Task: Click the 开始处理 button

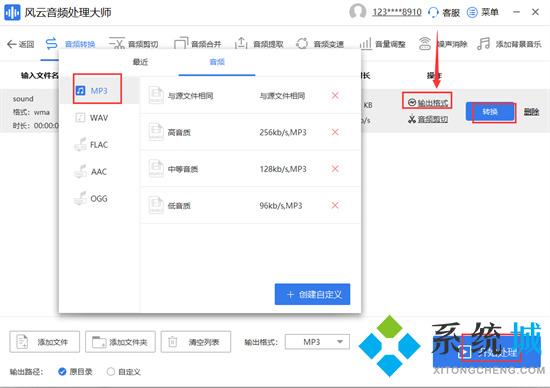Action: tap(486, 352)
